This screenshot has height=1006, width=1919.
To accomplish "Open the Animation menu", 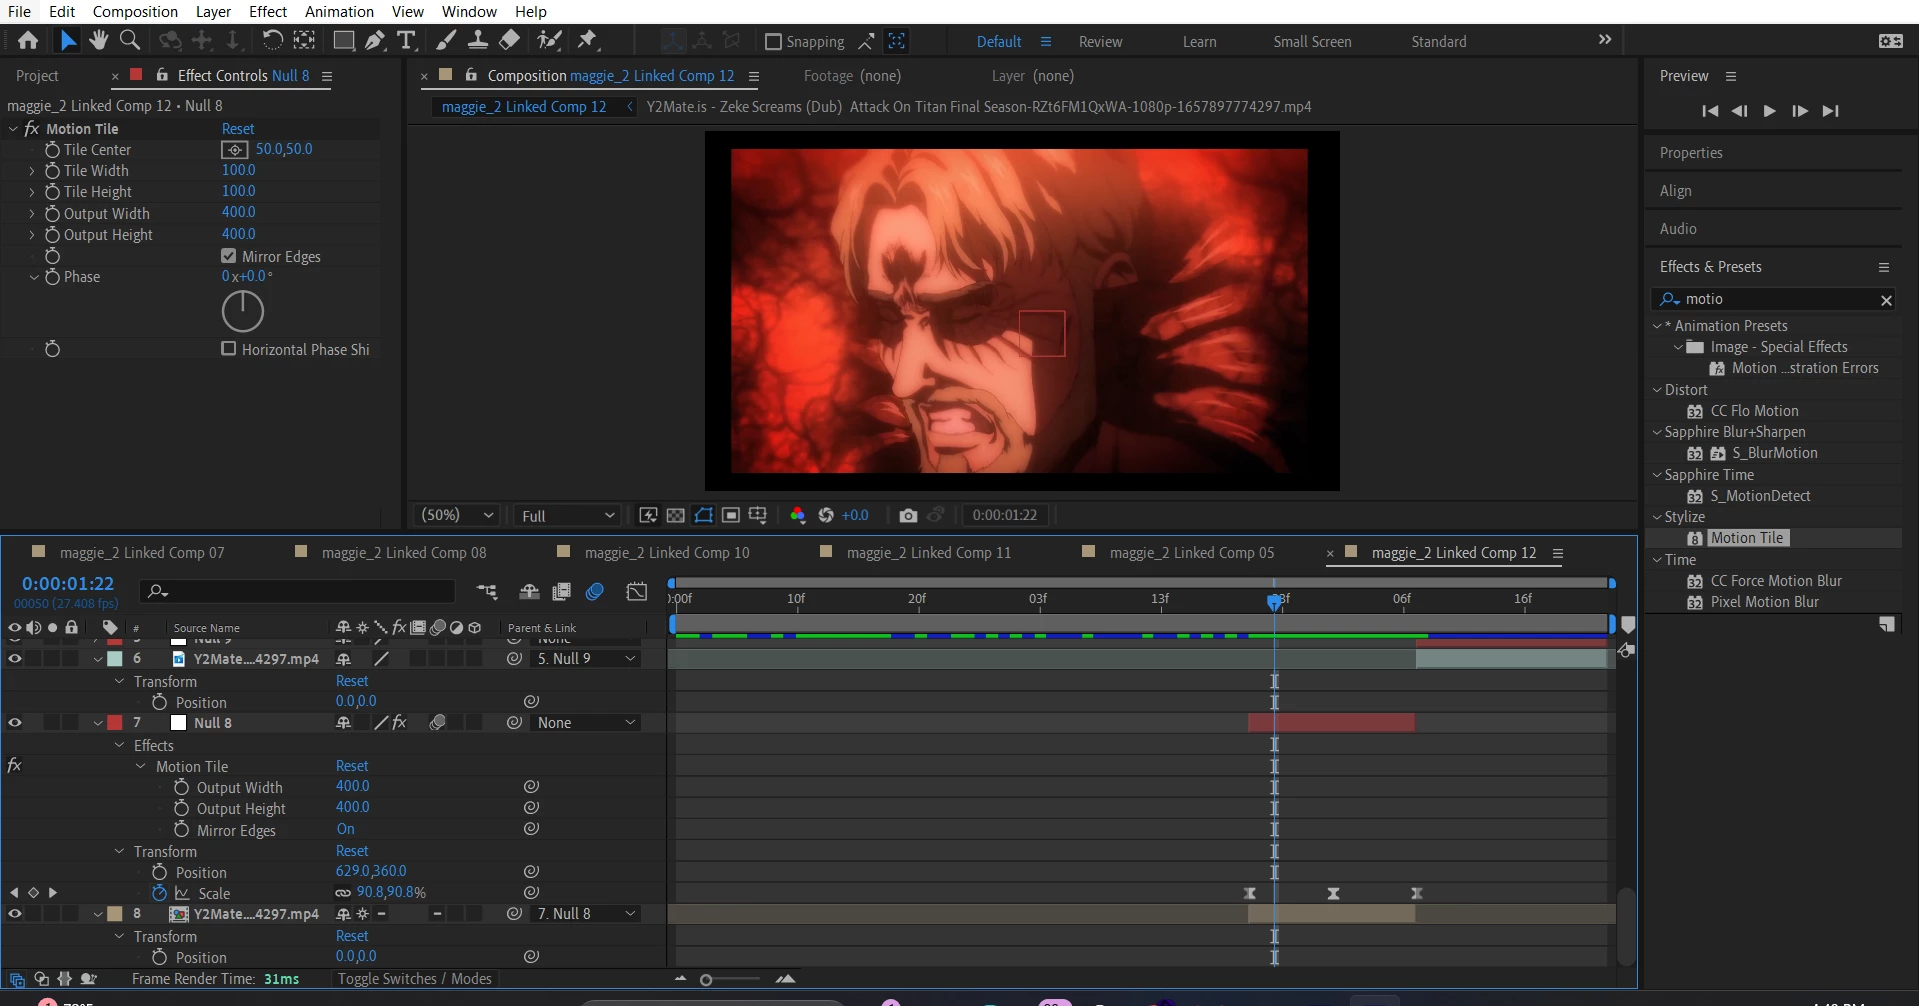I will pyautogui.click(x=339, y=12).
